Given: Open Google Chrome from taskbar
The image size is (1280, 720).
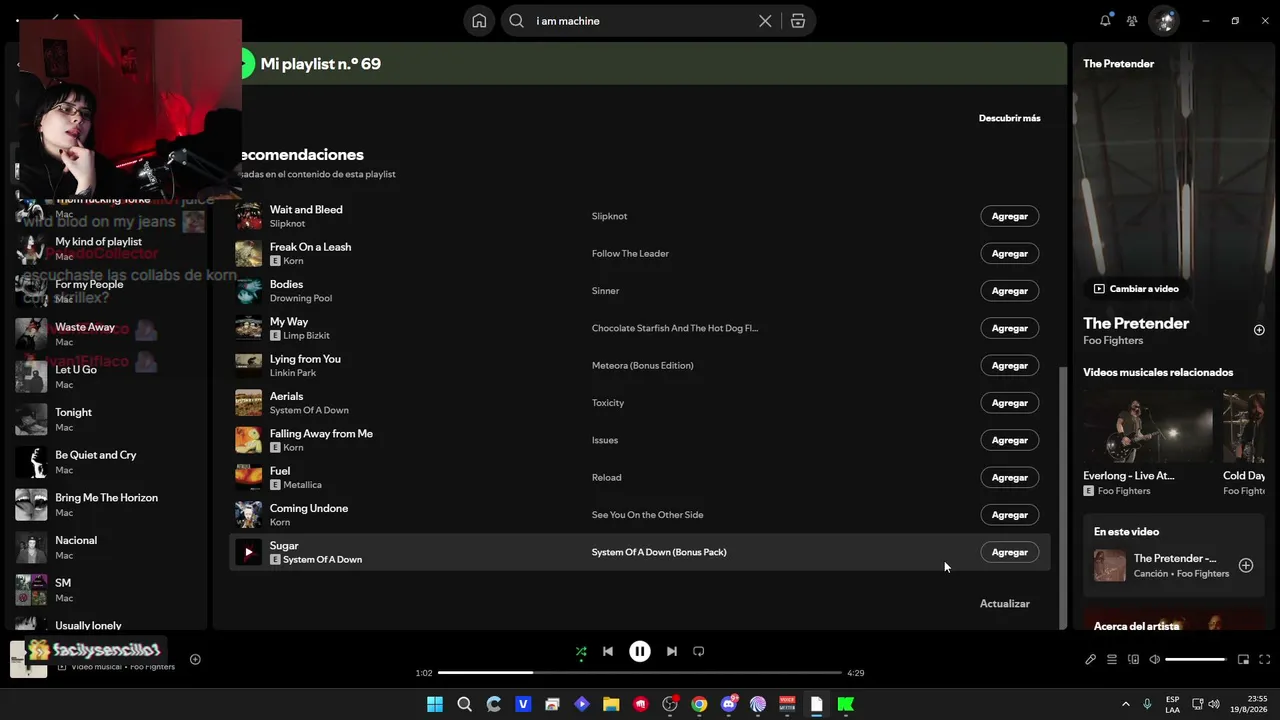Looking at the screenshot, I should [699, 704].
